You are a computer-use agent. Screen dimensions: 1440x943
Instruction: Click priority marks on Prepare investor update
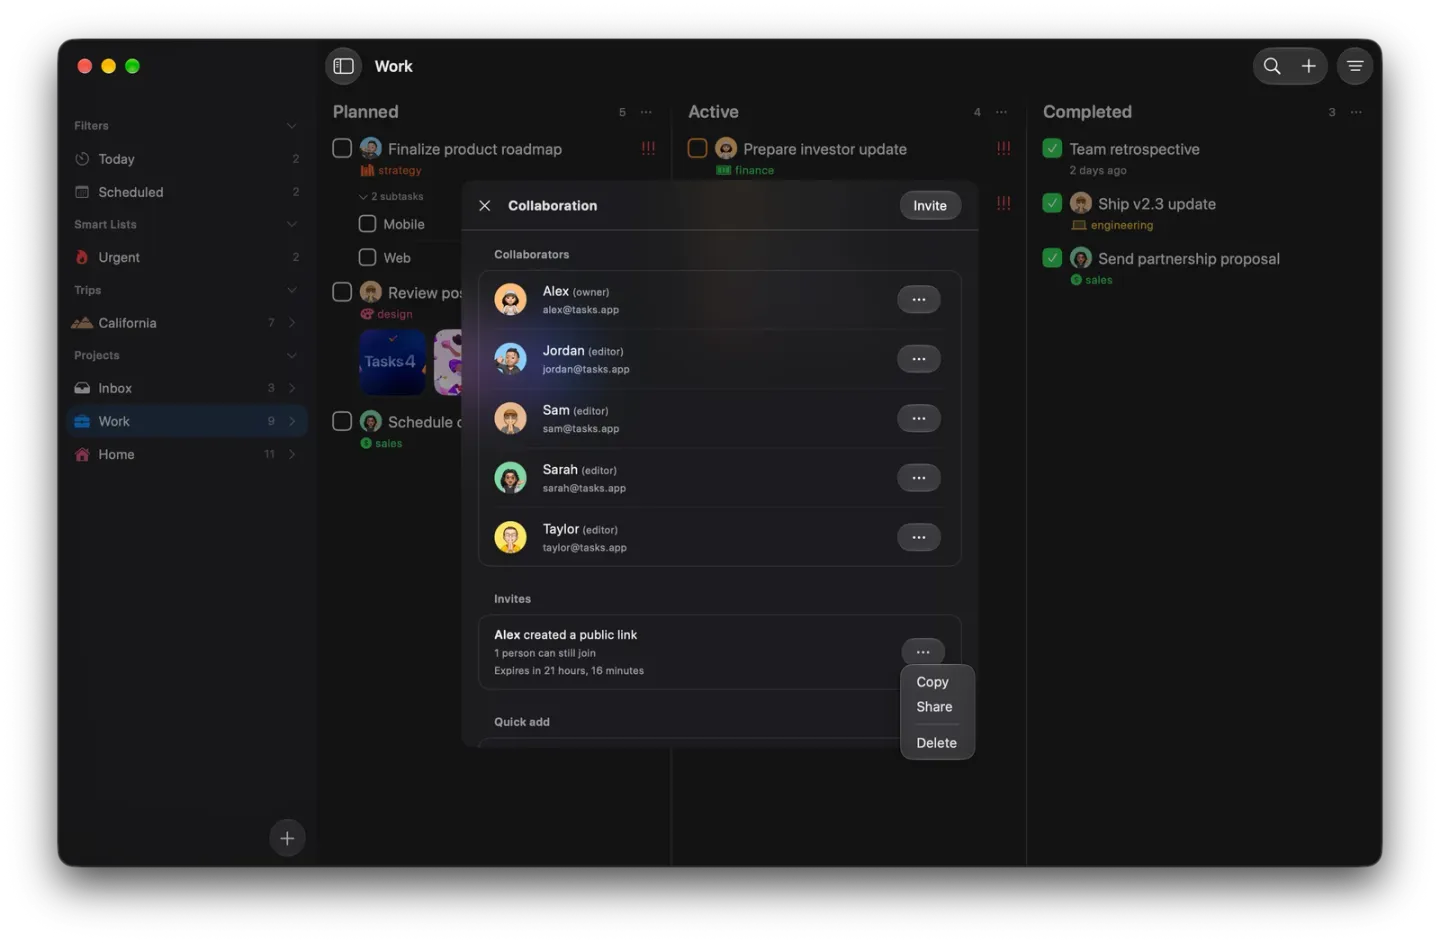(x=1003, y=148)
